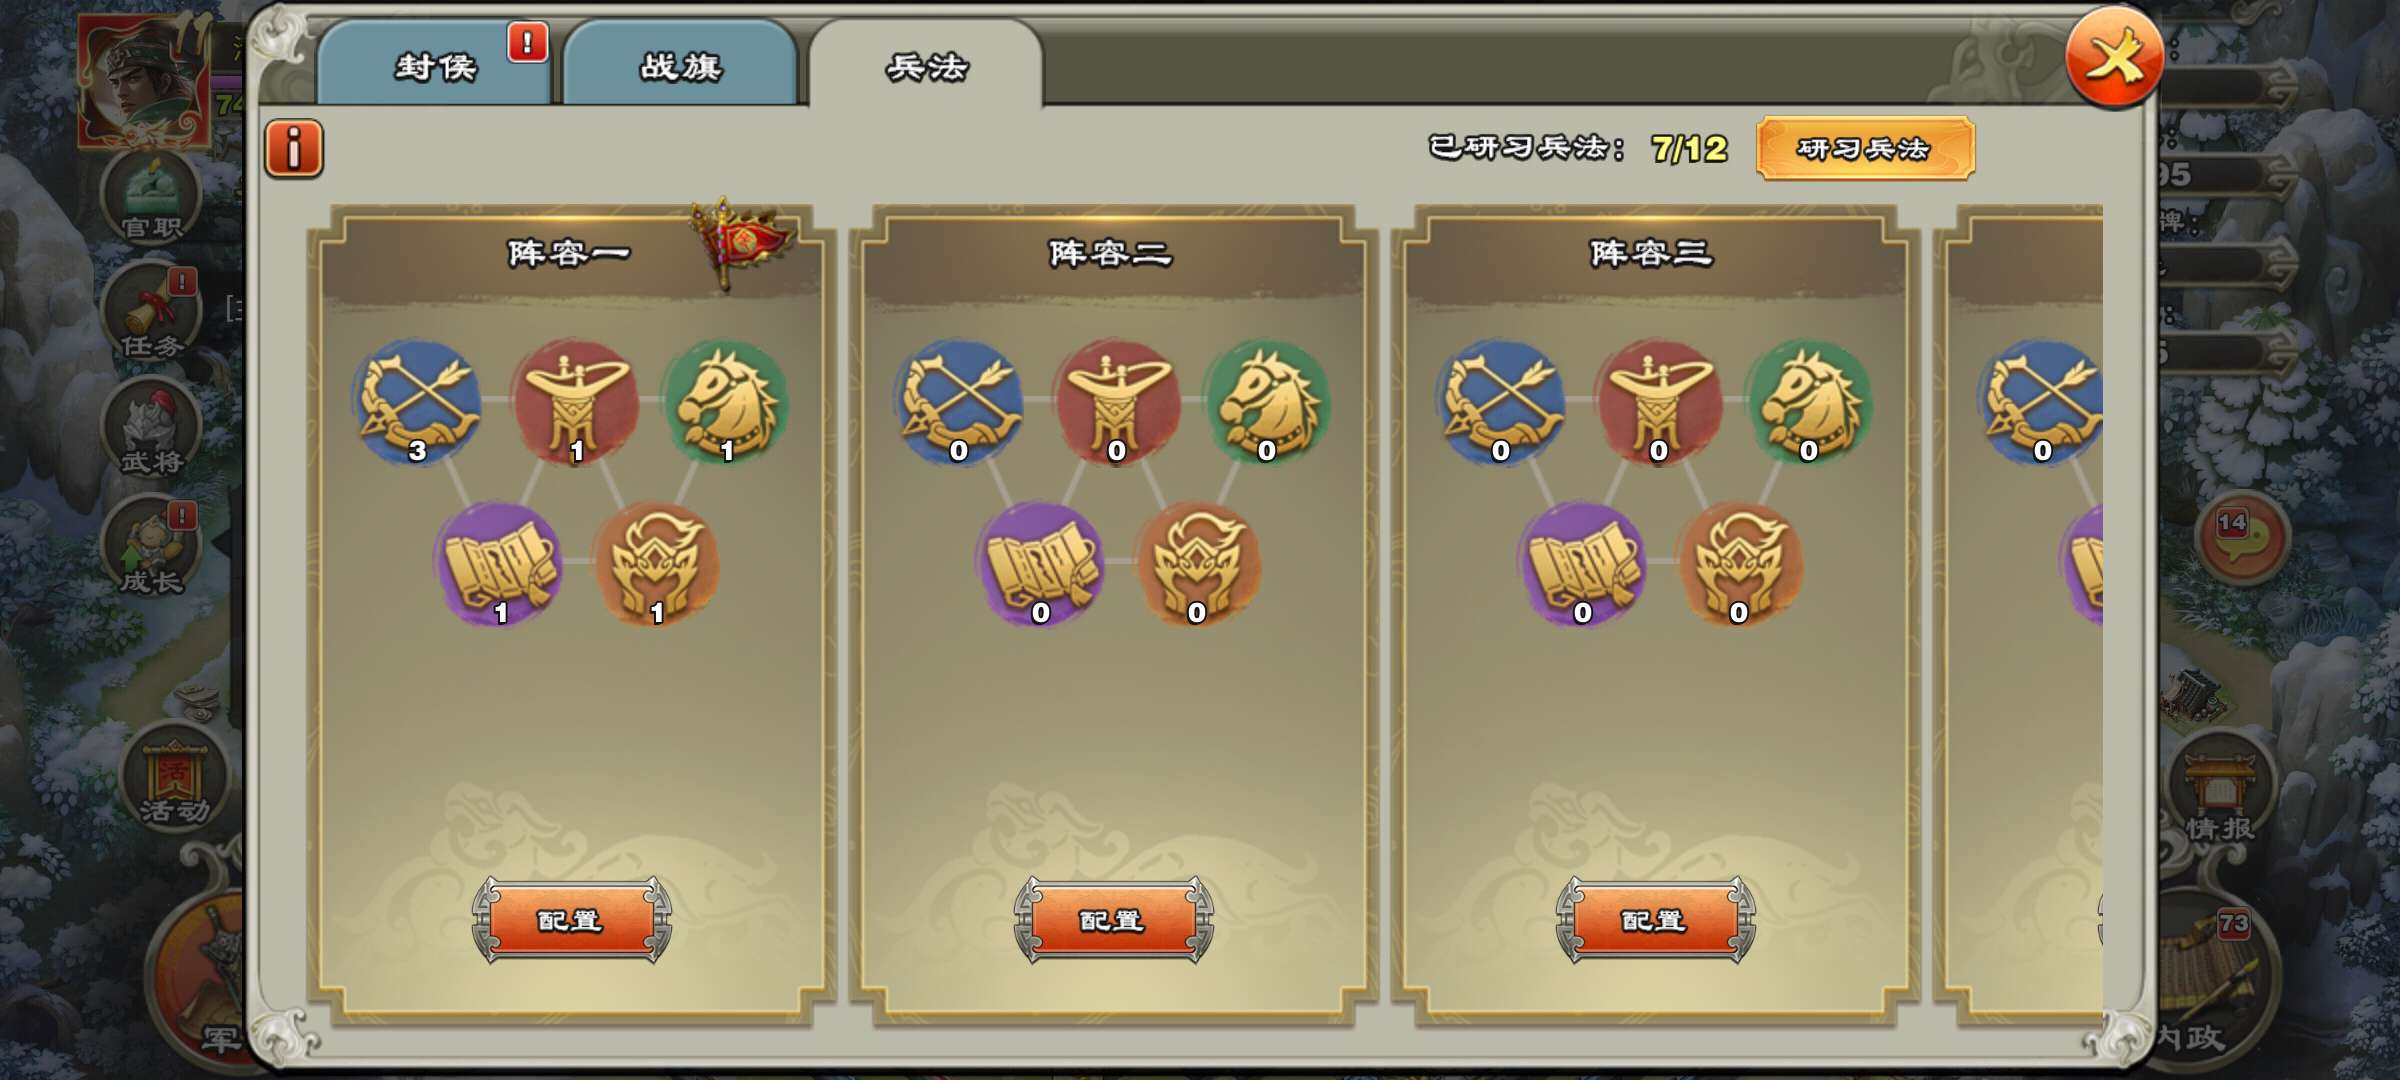This screenshot has width=2400, height=1080.
Task: Select the green horse cavalry icon in 阵容二
Action: 1268,402
